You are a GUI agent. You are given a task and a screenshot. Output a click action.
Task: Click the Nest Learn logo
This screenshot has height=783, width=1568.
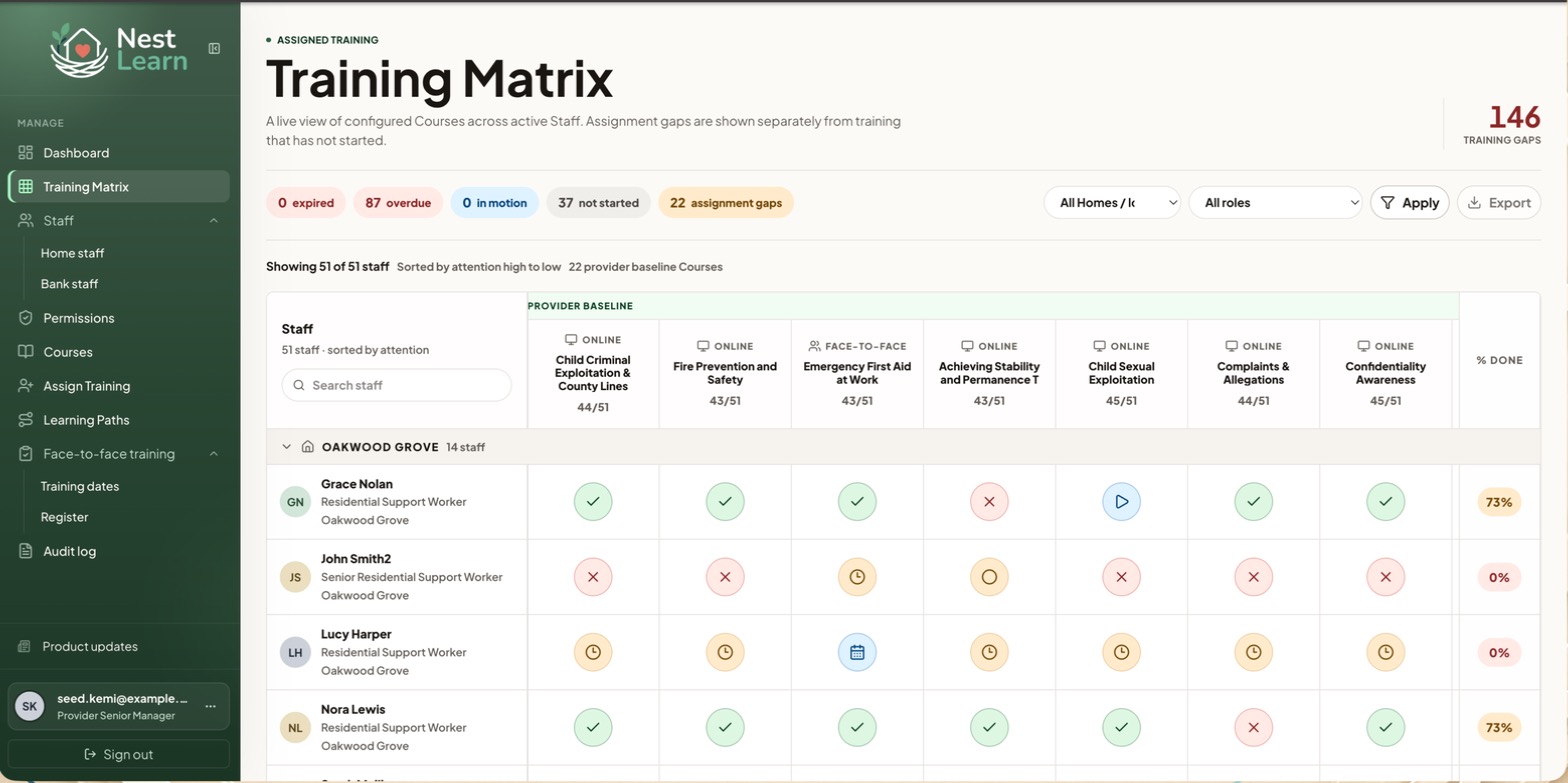[119, 50]
